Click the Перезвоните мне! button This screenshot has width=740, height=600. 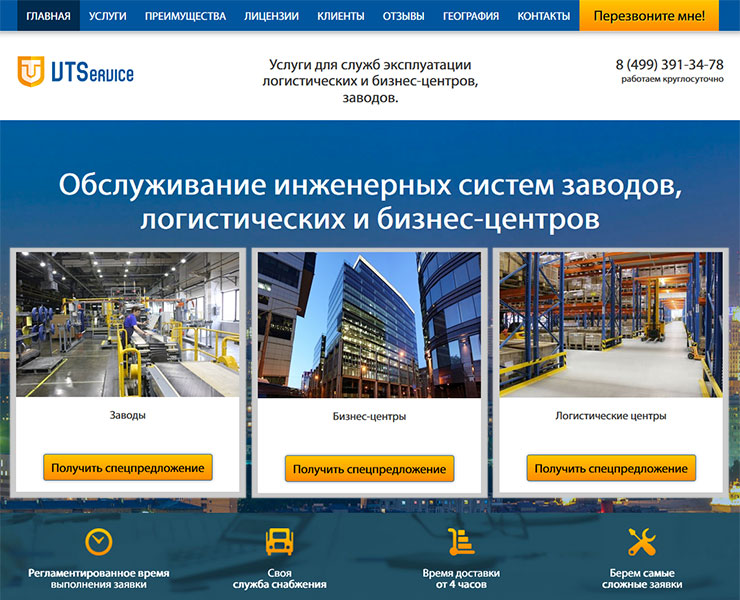coord(649,16)
